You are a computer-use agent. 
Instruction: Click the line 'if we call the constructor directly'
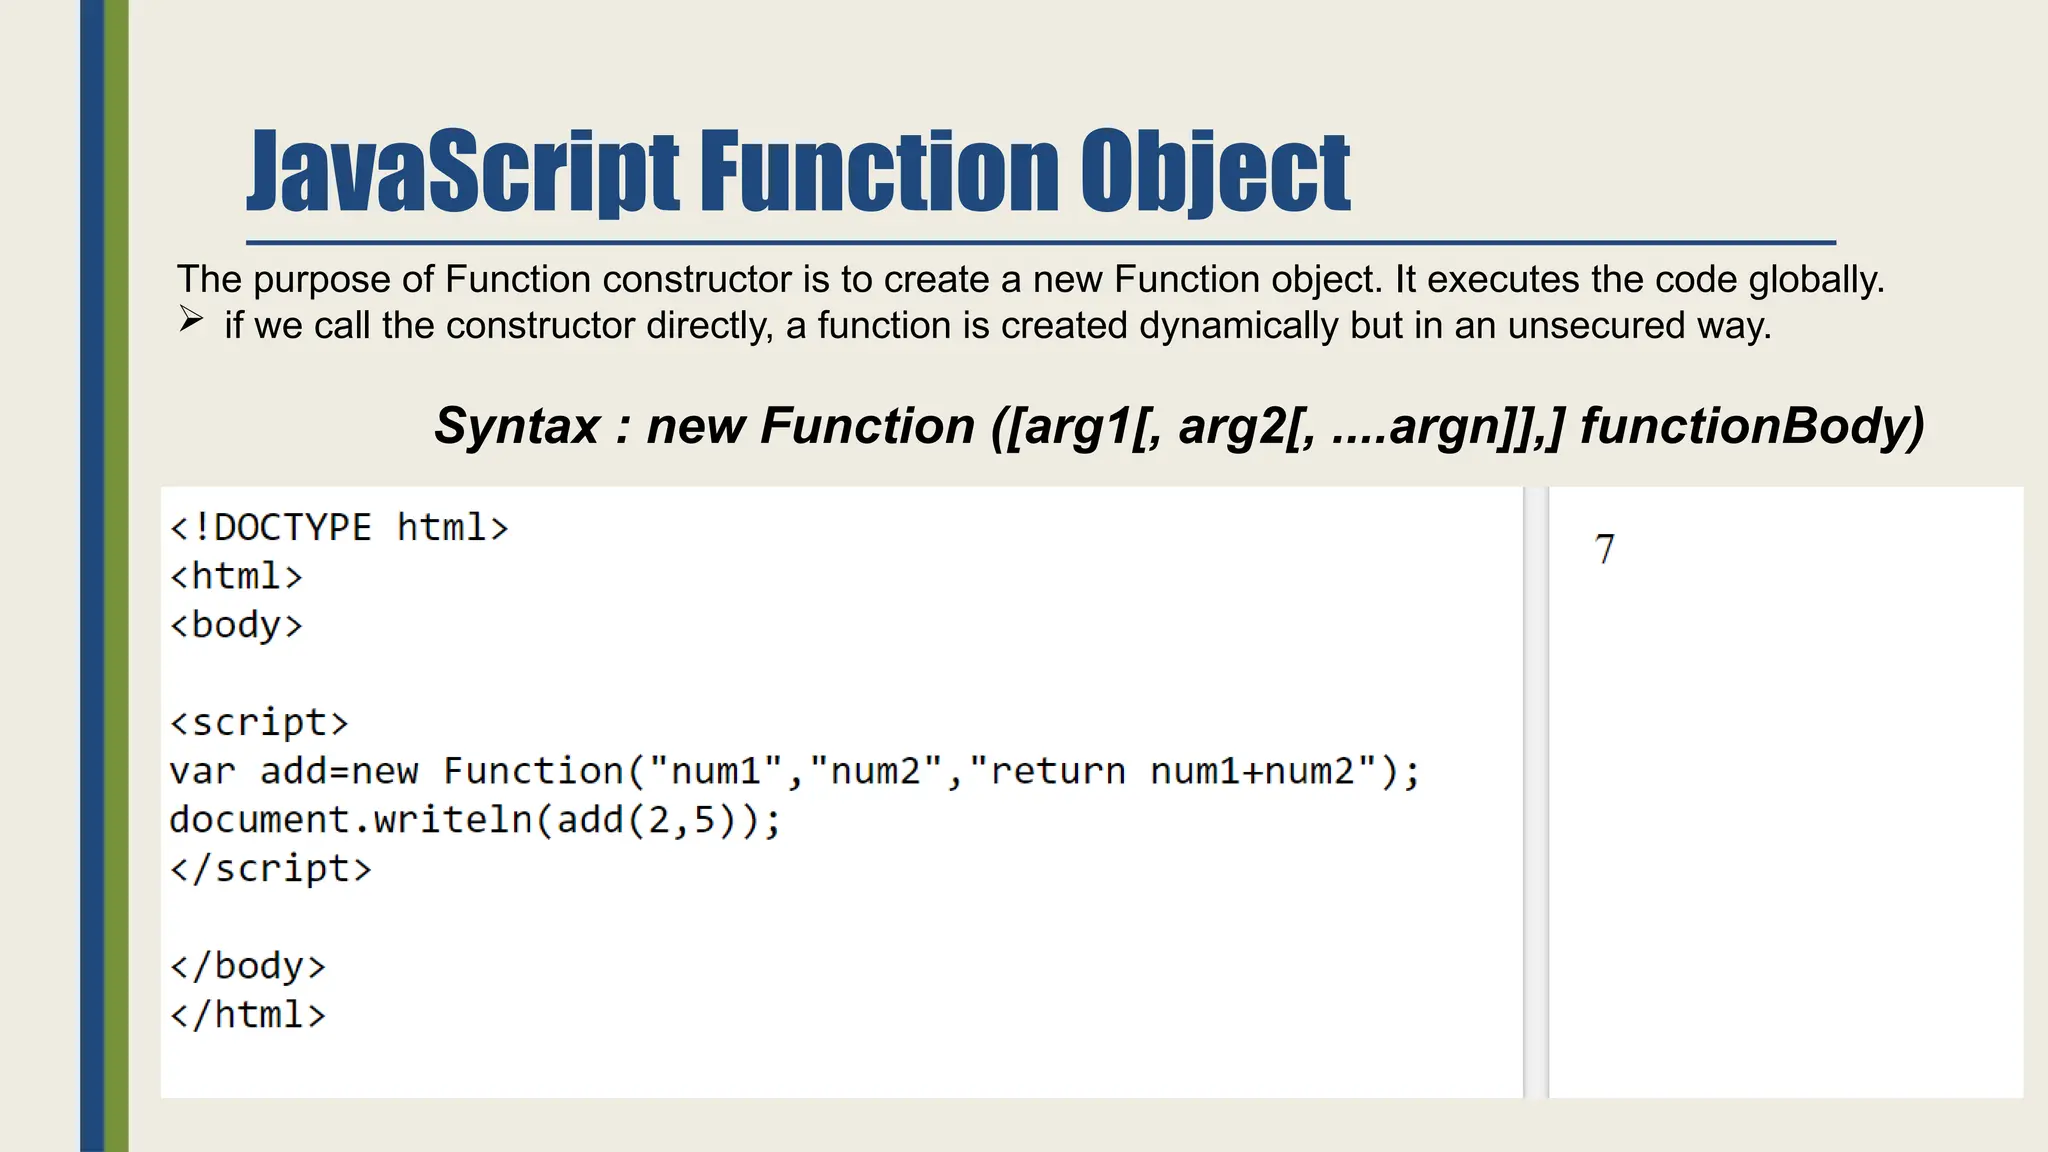[x=997, y=326]
